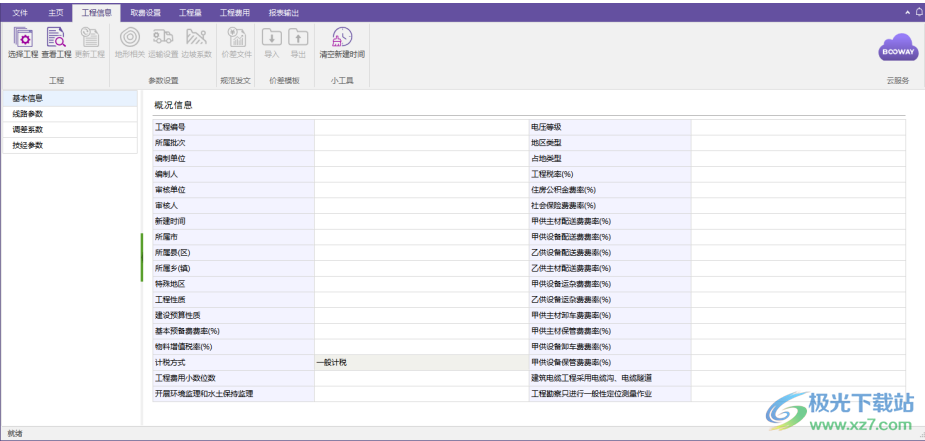The width and height of the screenshot is (925, 441).
Task: Click the value cell for 基本预备费费率(%)
Action: coord(421,331)
